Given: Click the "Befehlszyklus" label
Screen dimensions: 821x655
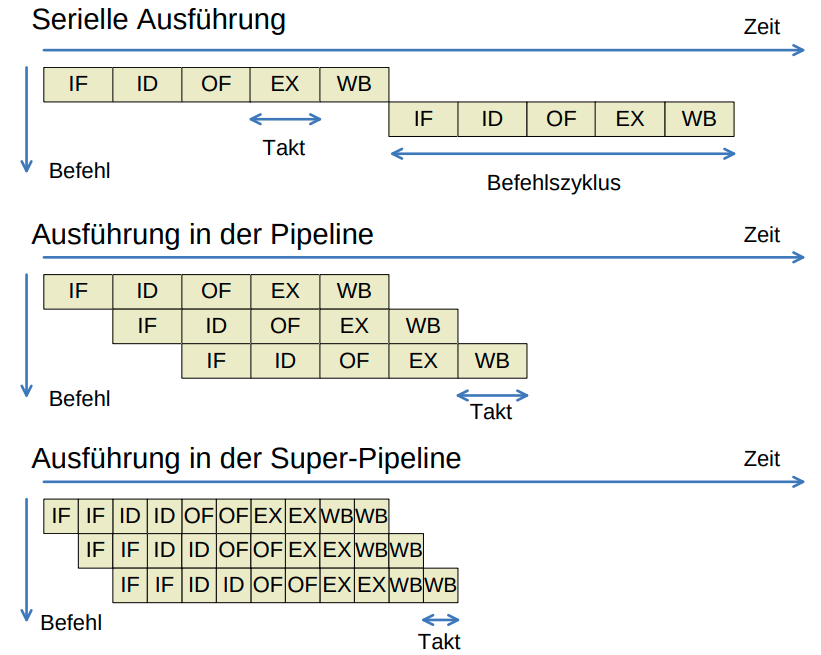Looking at the screenshot, I should point(554,183).
